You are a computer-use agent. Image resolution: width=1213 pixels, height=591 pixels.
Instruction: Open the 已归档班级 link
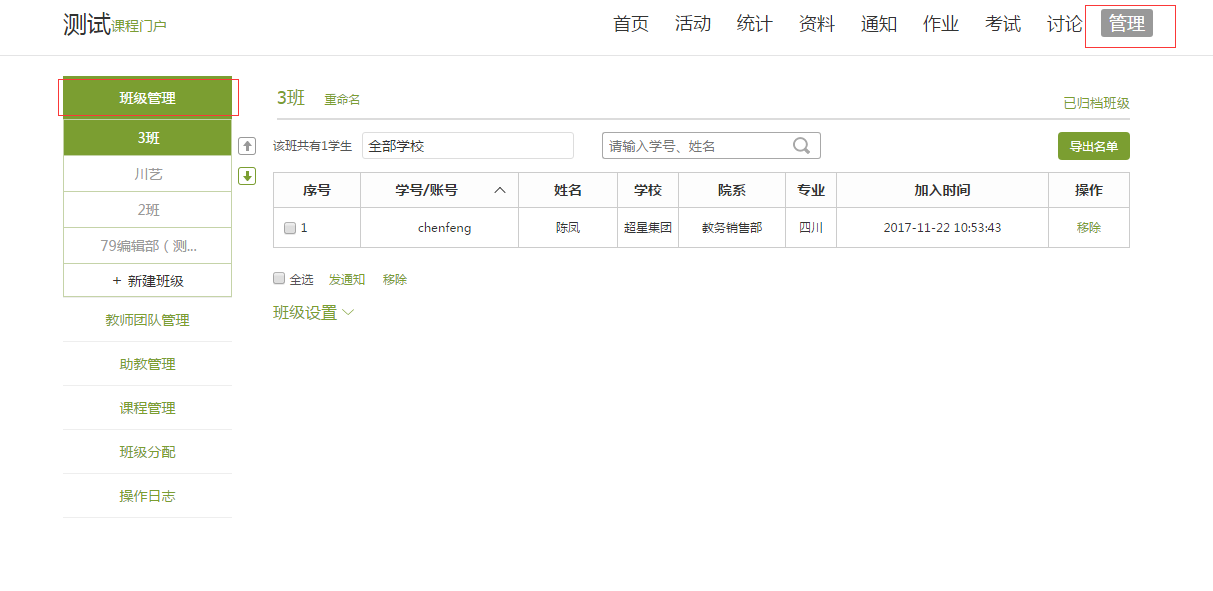click(1096, 103)
